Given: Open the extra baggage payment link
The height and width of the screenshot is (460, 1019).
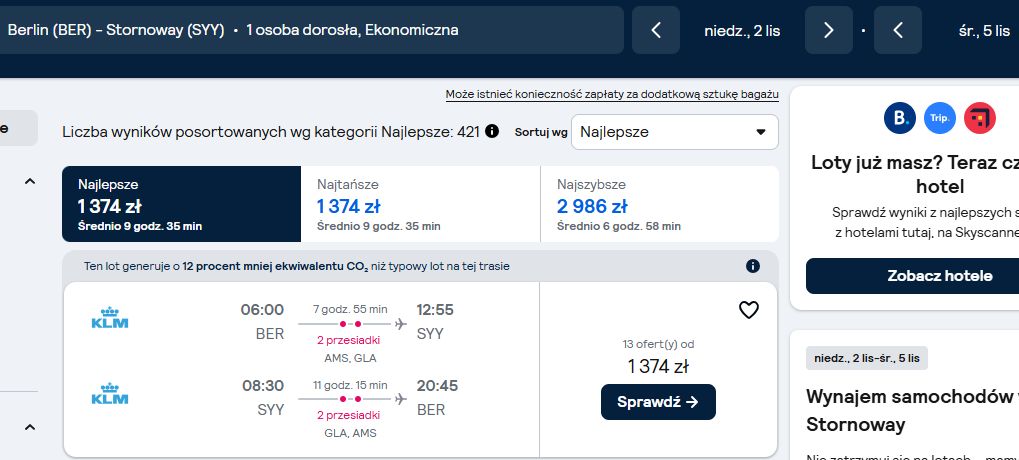Looking at the screenshot, I should coord(612,95).
